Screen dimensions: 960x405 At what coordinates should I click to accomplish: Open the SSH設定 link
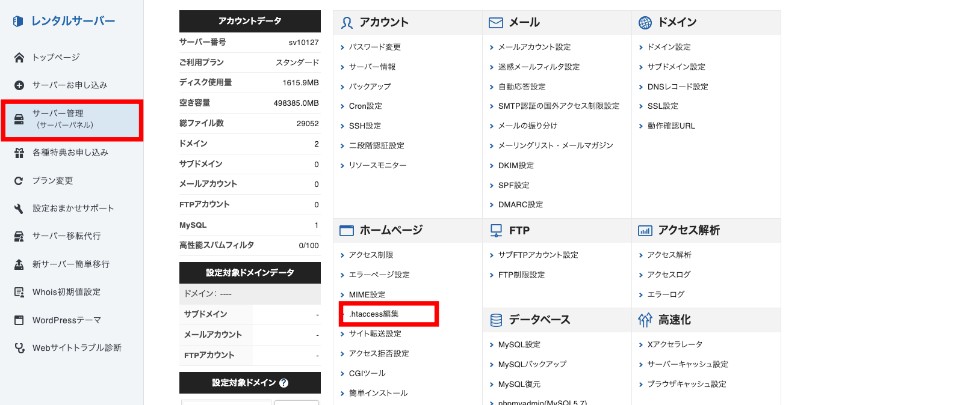(365, 125)
